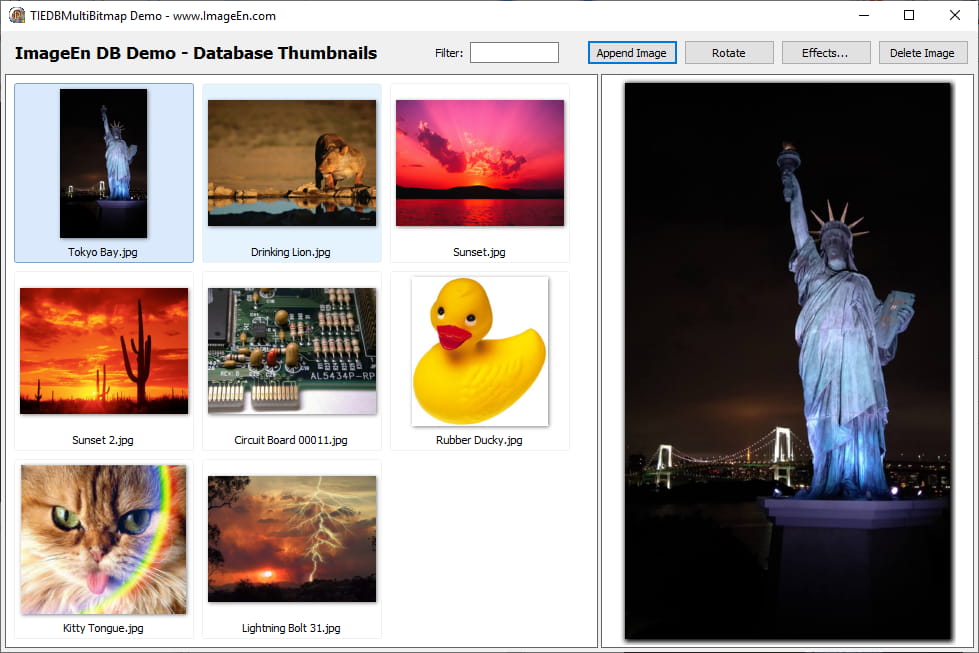
Task: Click the app icon in title bar
Action: coord(17,16)
